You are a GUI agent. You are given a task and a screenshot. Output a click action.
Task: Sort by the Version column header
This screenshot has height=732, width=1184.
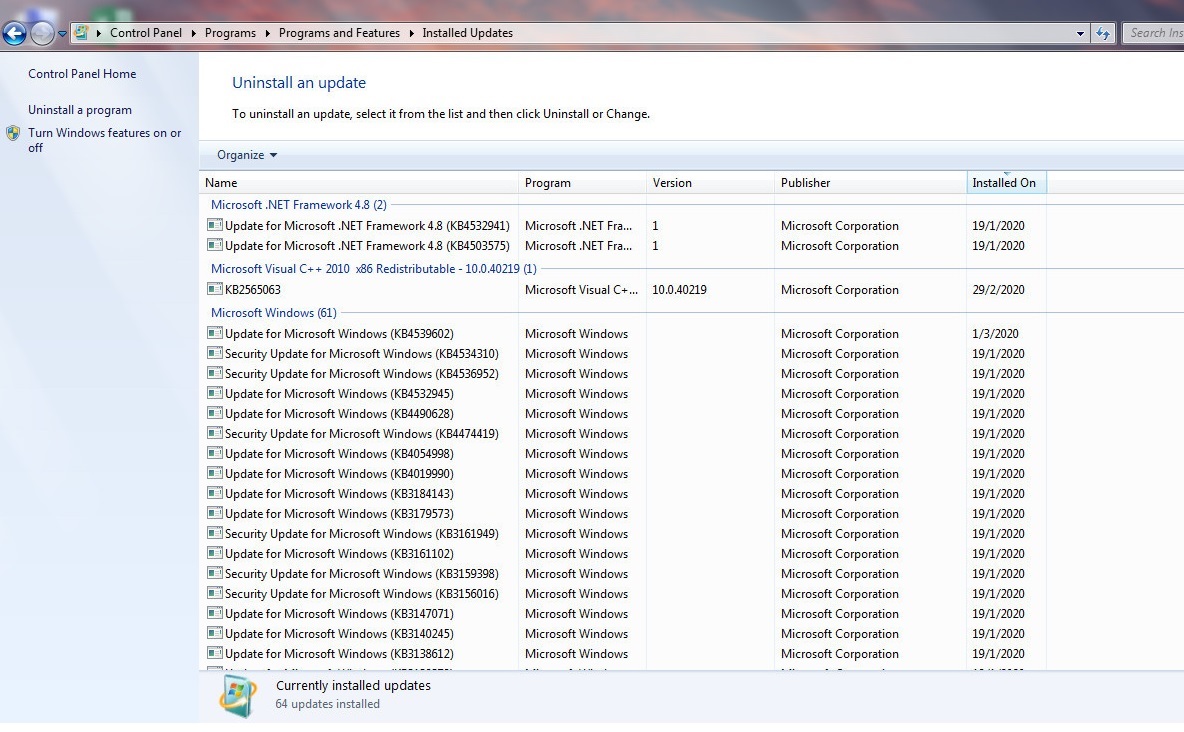pos(710,183)
